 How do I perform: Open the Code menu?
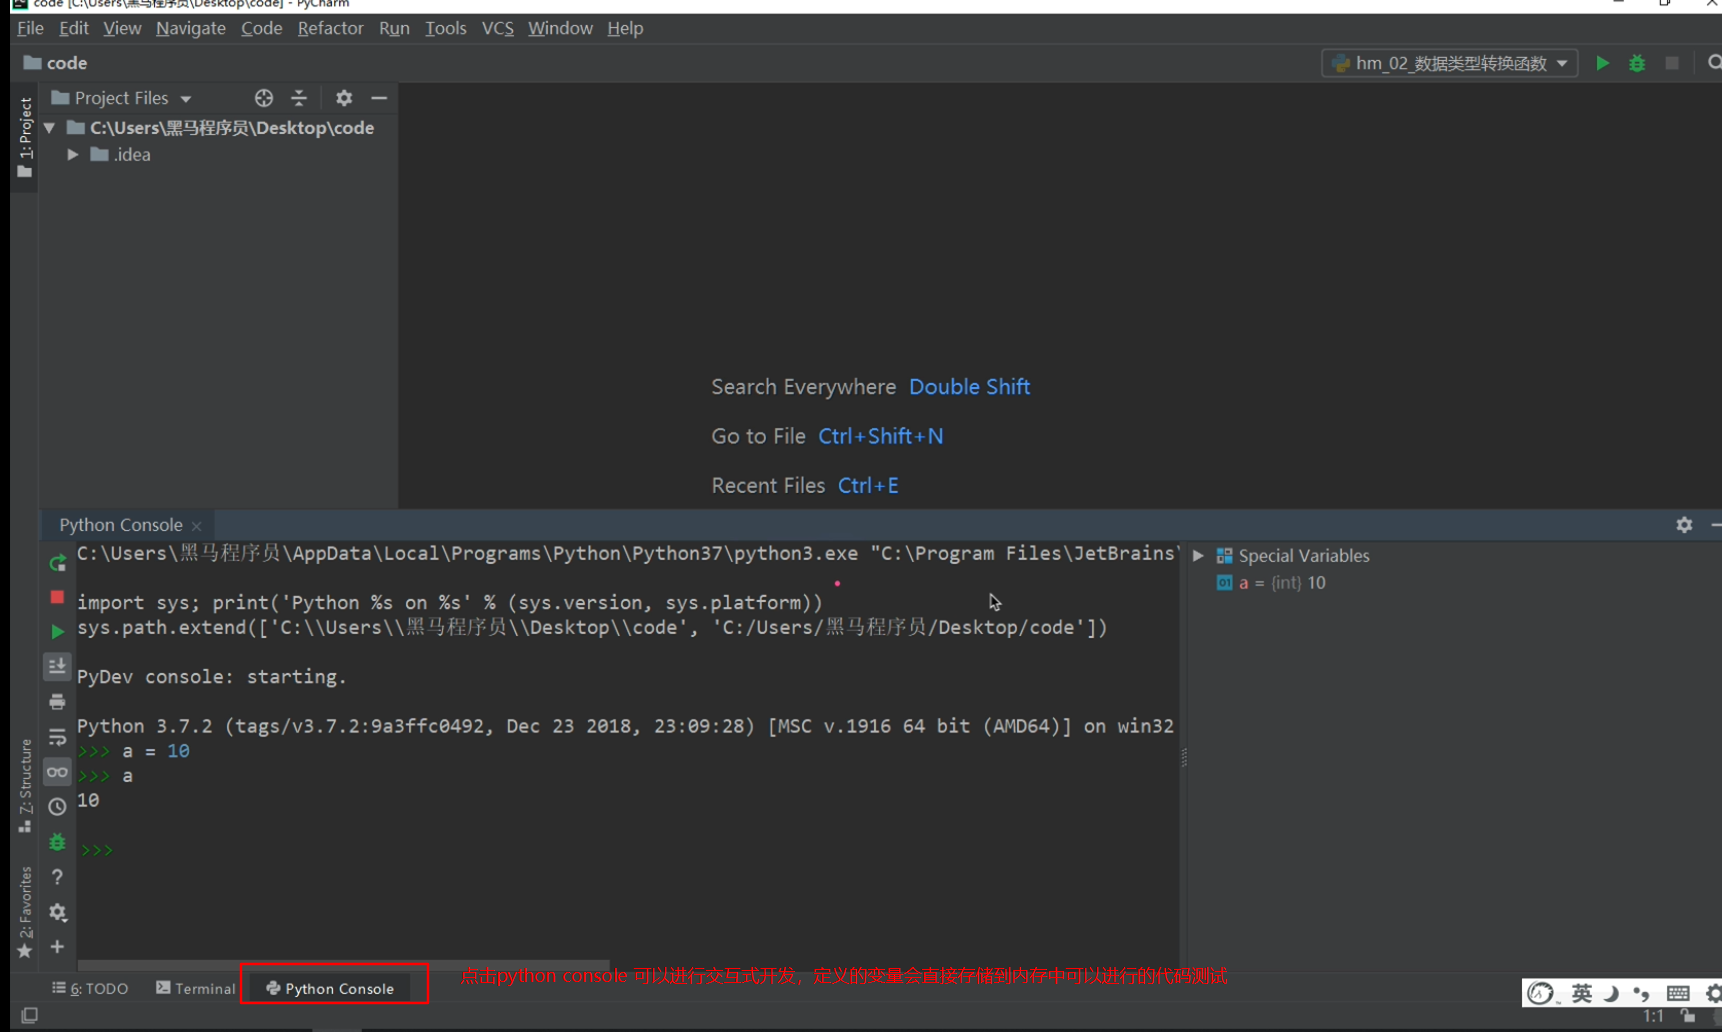pyautogui.click(x=262, y=28)
